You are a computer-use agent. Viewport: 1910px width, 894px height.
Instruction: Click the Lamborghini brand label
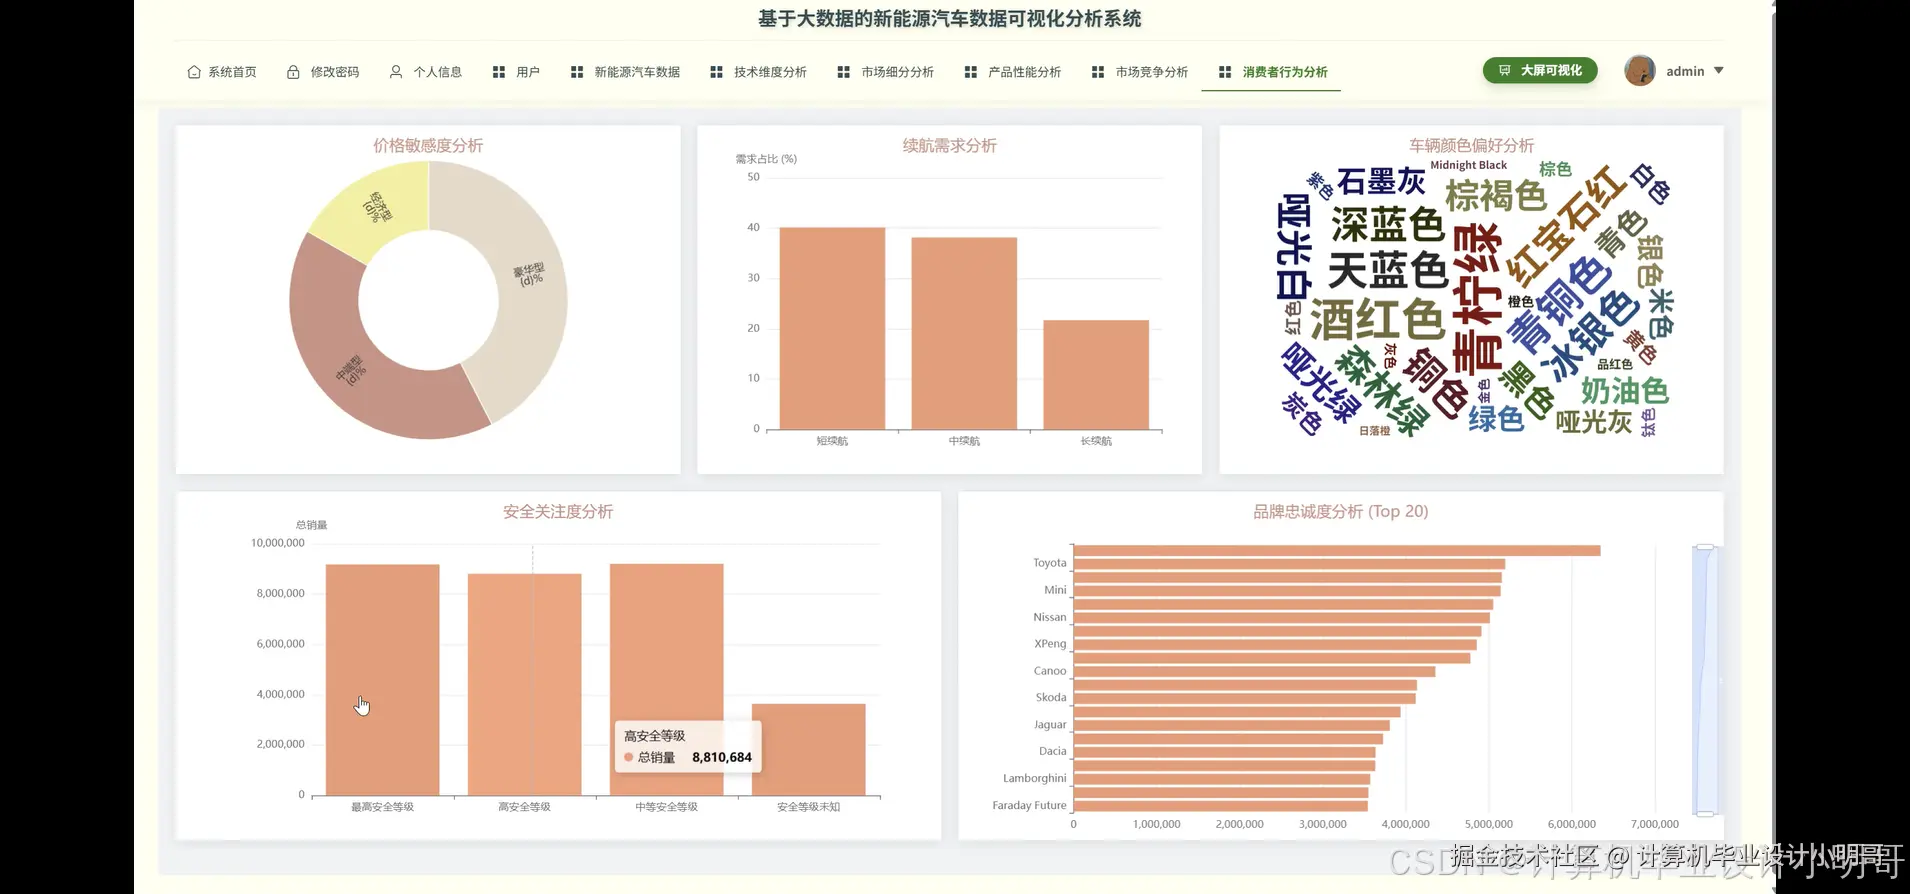point(1035,778)
